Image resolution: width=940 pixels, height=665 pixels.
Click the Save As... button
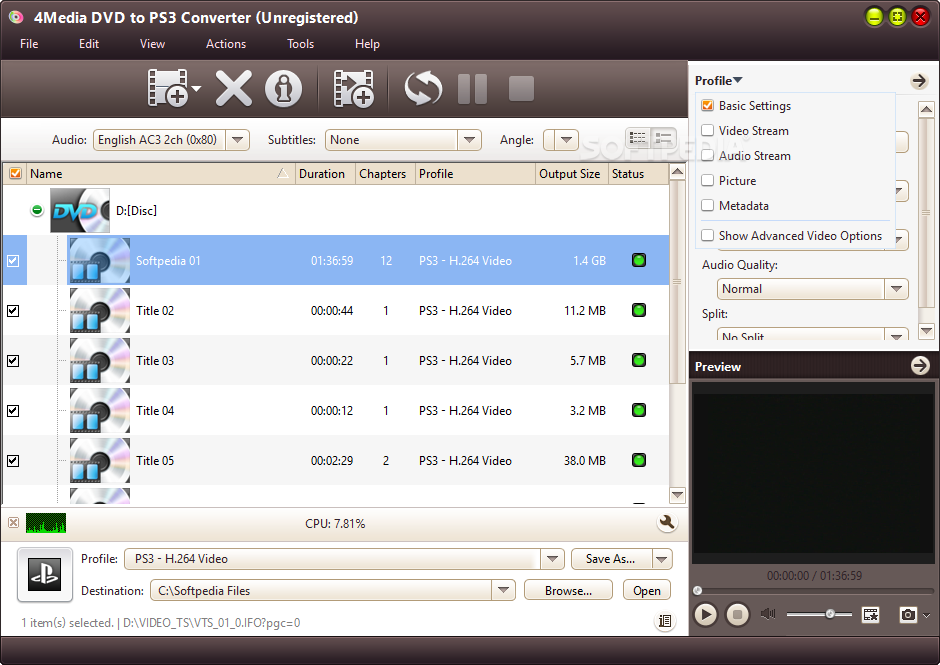click(611, 559)
